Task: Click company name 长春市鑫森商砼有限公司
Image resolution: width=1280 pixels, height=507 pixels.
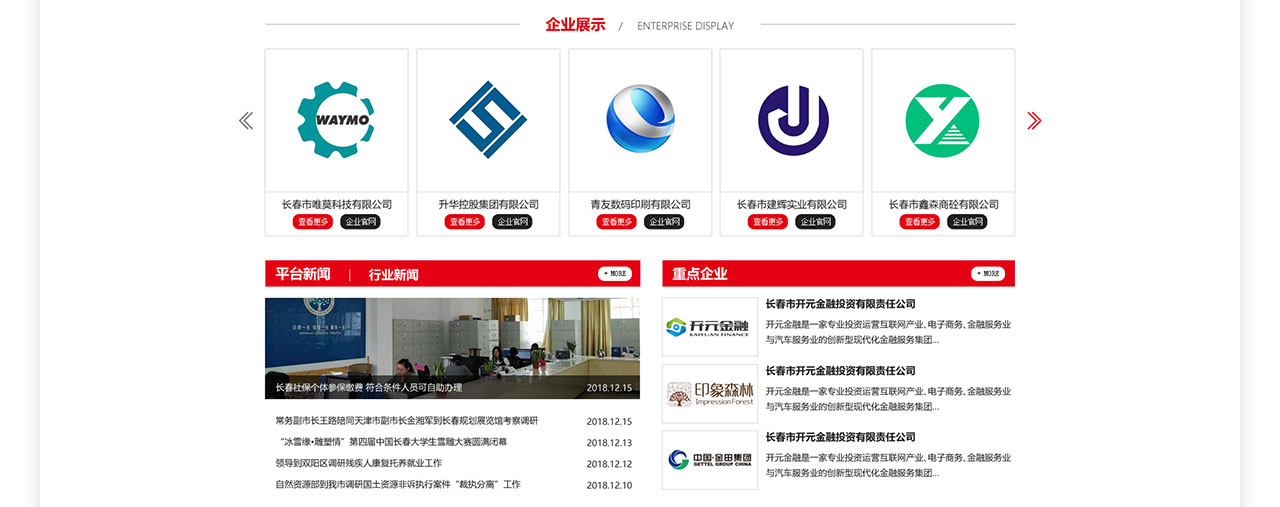Action: [944, 204]
